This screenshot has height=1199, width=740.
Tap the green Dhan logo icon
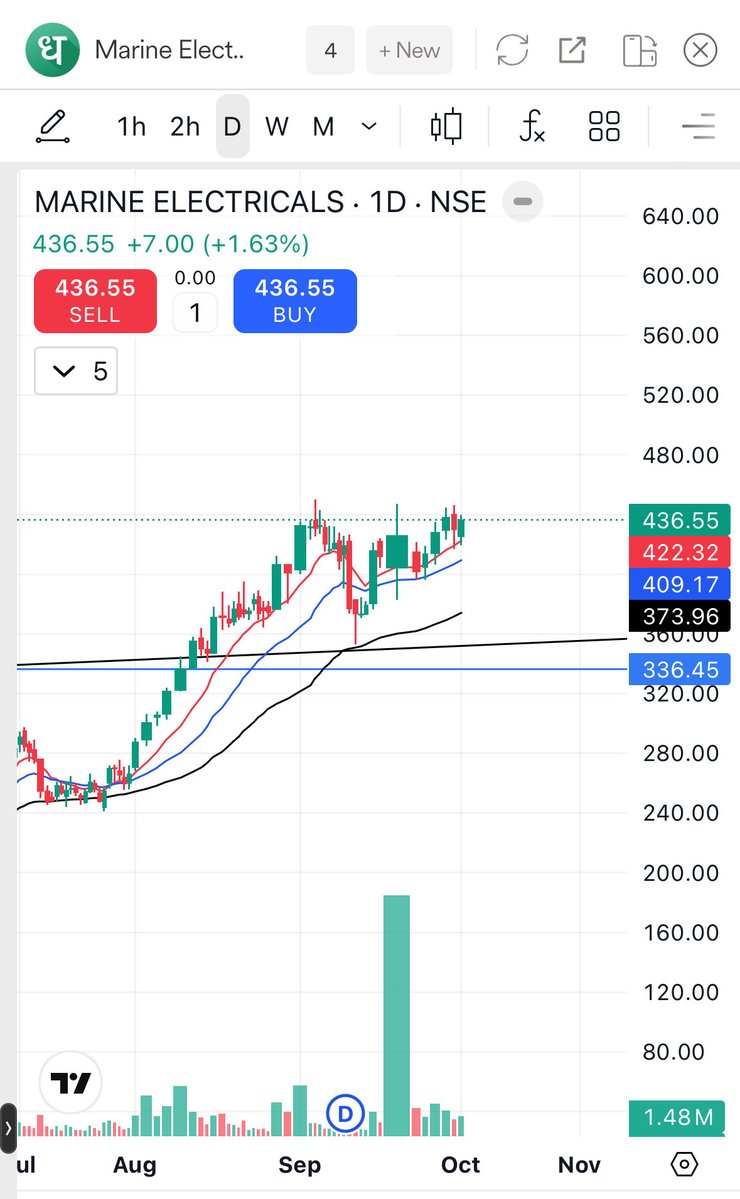[52, 50]
